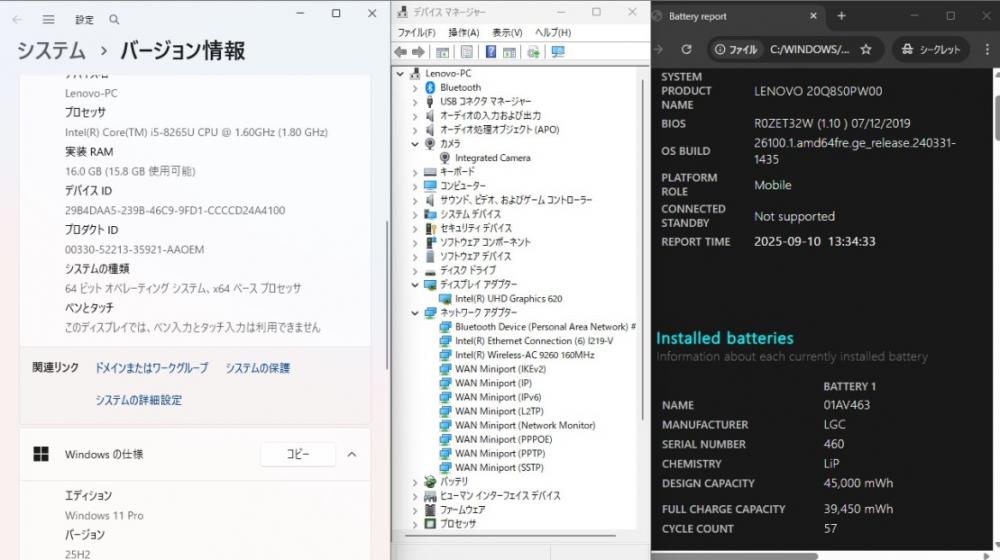This screenshot has height=560, width=1000.
Task: Select Bluetooth category icon in device tree
Action: (x=430, y=87)
